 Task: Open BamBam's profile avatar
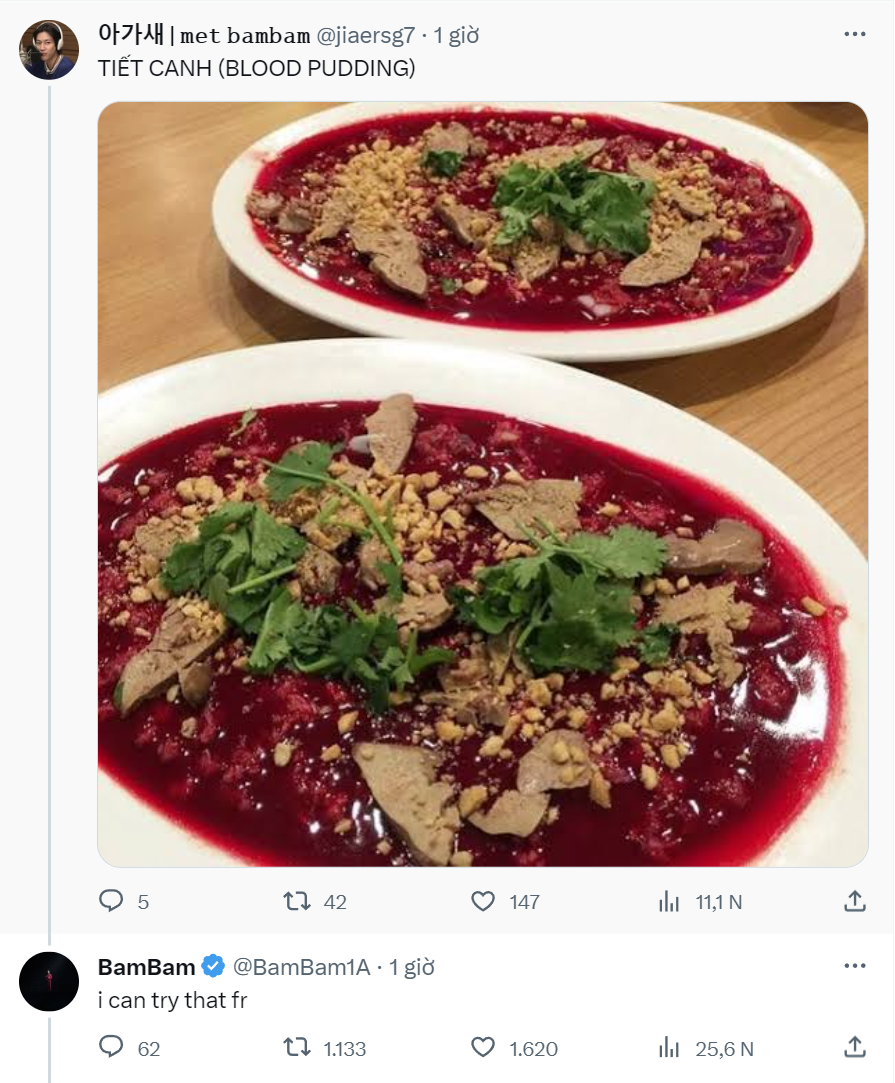click(x=49, y=981)
